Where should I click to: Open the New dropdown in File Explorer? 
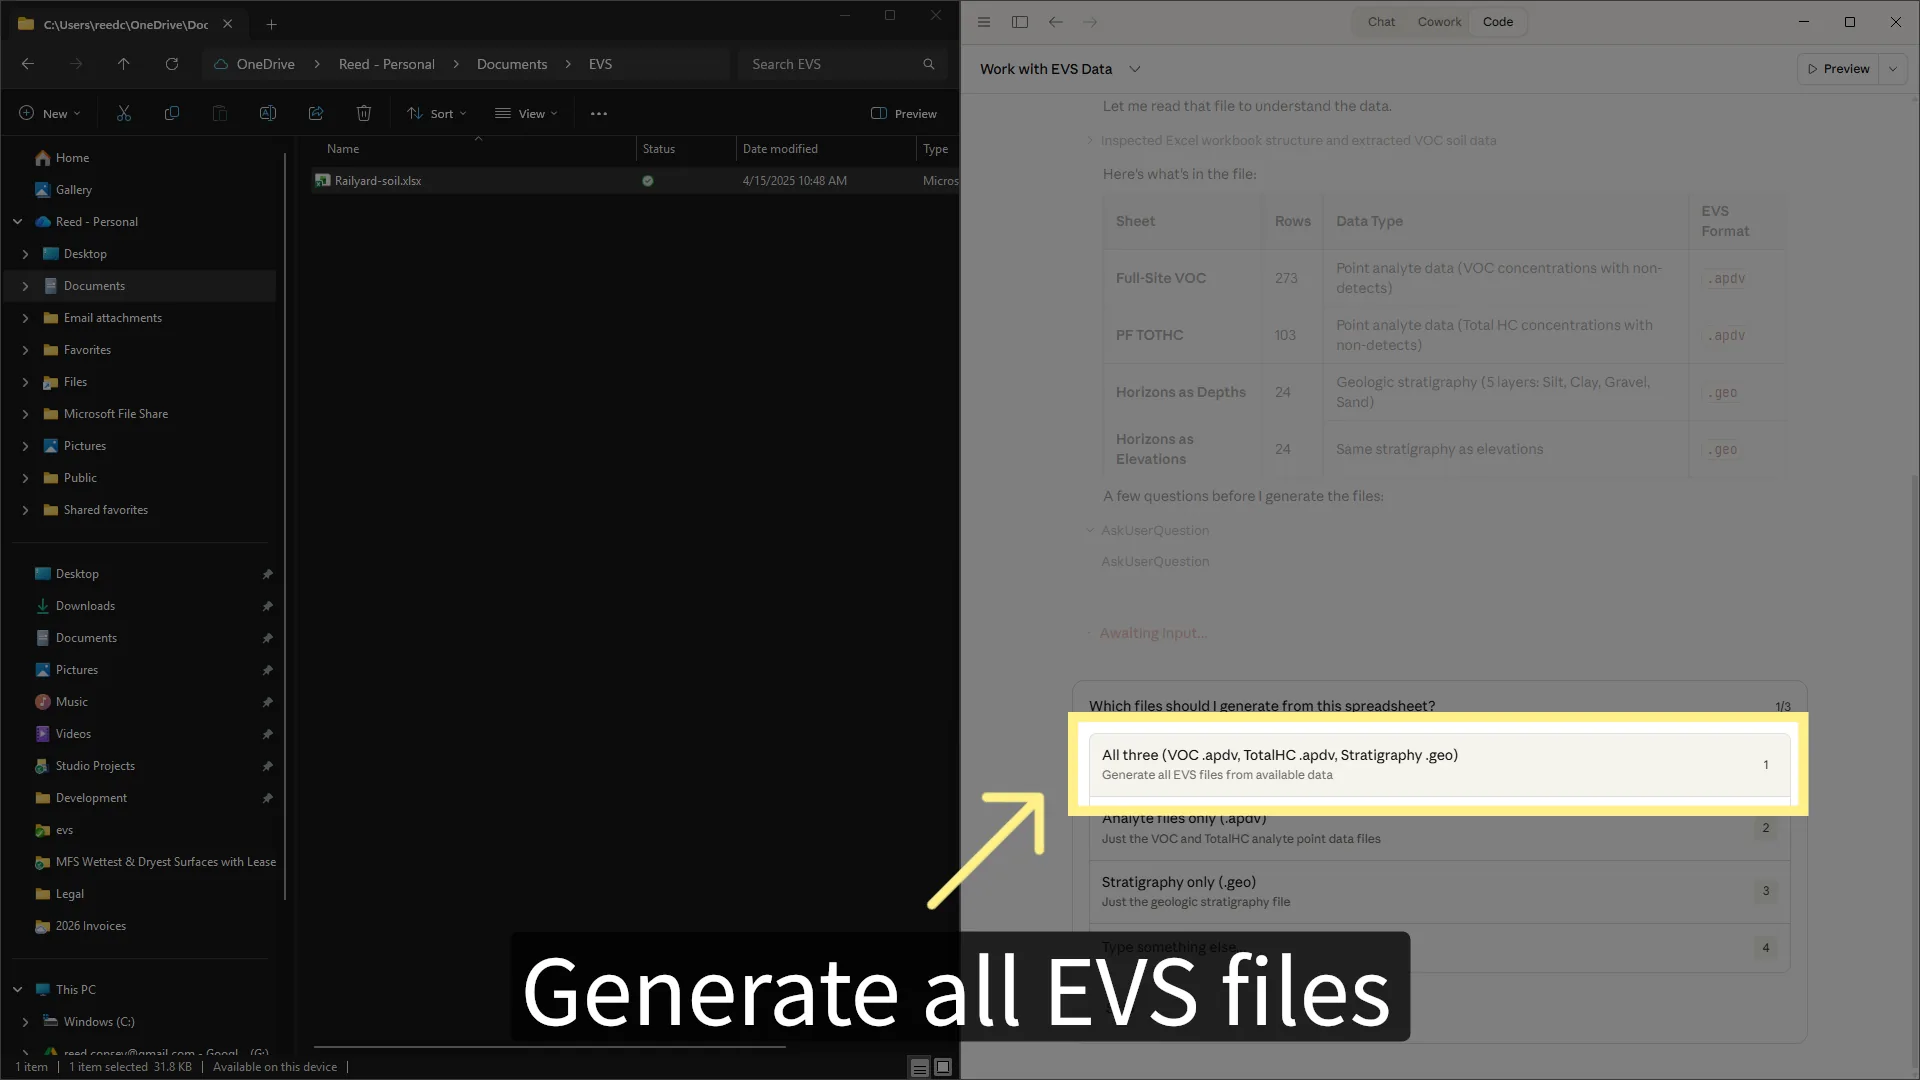[x=50, y=114]
